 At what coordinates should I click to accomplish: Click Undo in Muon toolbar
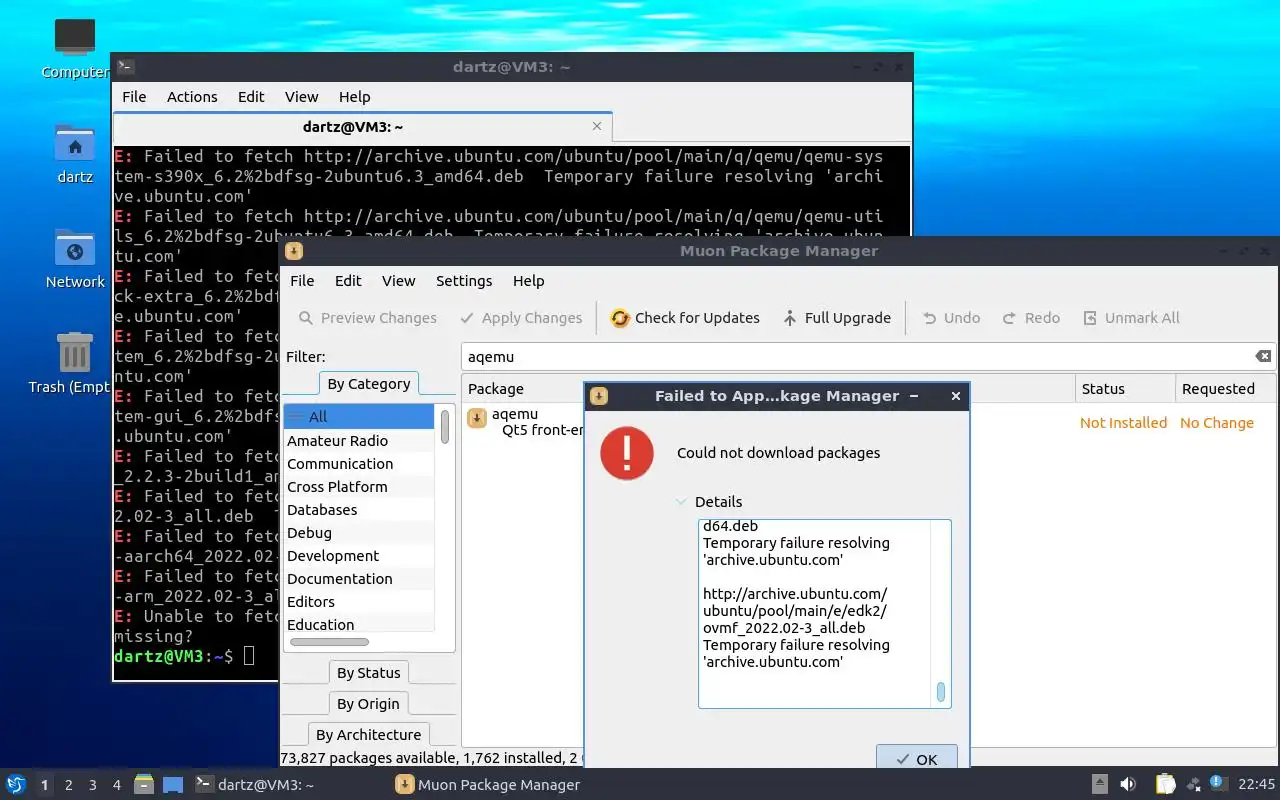(950, 318)
